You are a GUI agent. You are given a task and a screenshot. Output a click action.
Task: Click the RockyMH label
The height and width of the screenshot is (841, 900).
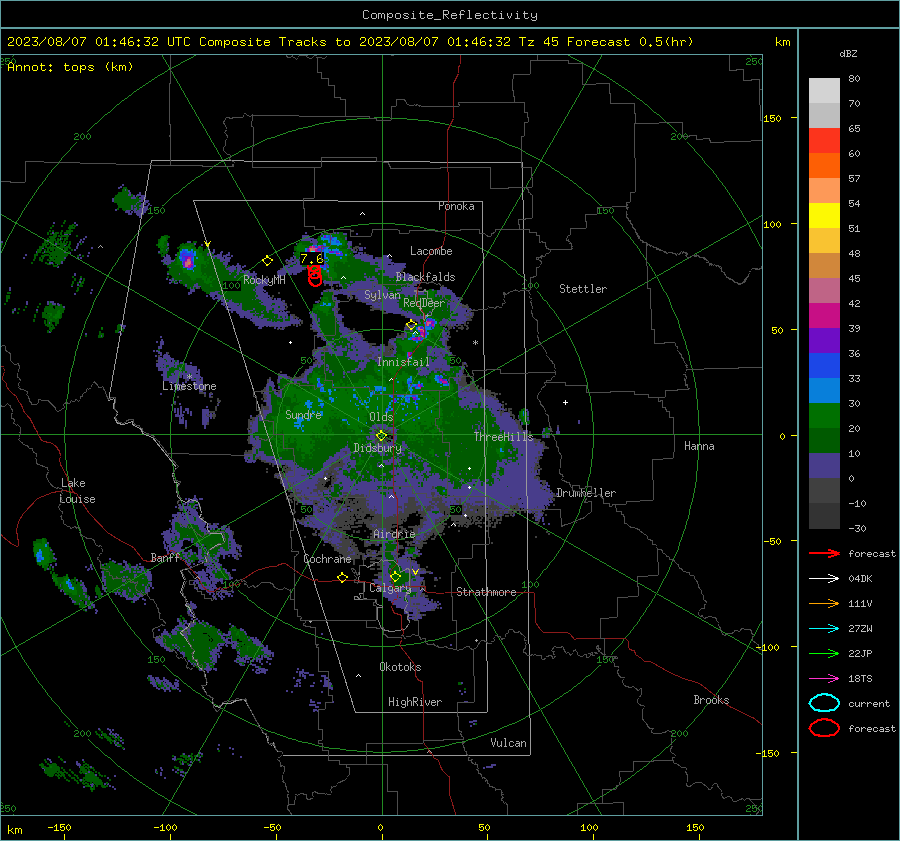point(264,280)
